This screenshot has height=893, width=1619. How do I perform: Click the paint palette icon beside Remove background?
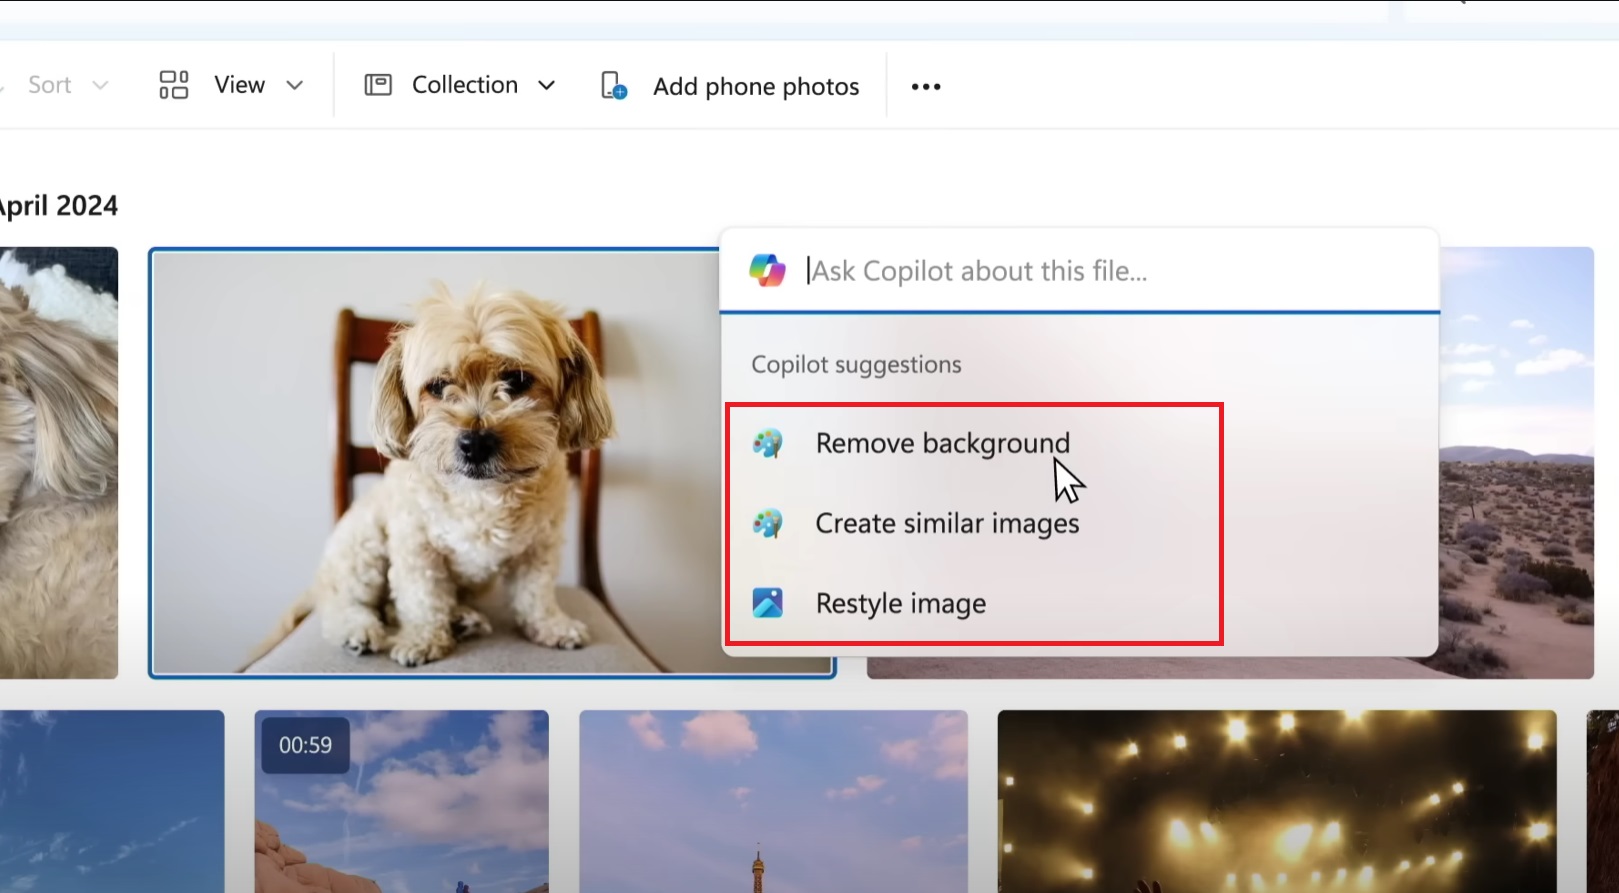click(x=768, y=443)
